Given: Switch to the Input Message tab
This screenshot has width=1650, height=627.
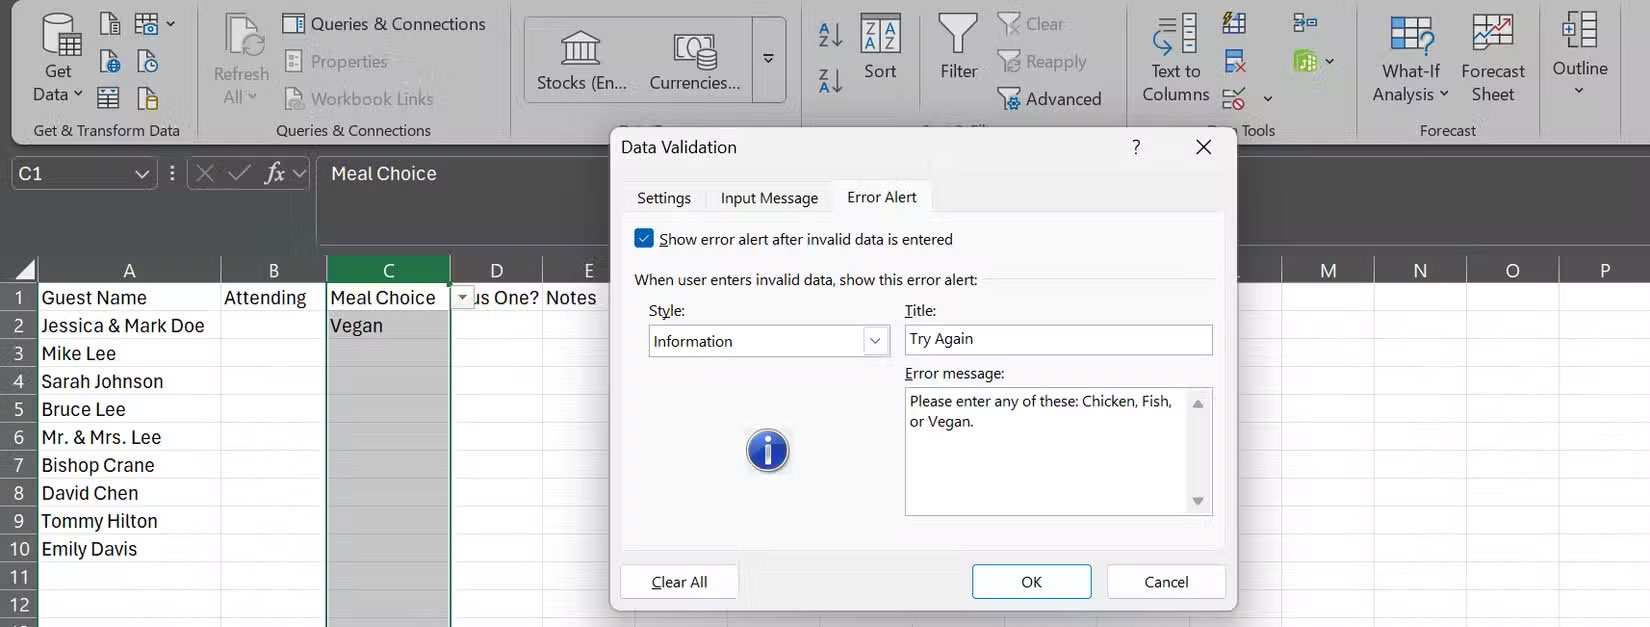Looking at the screenshot, I should point(769,198).
